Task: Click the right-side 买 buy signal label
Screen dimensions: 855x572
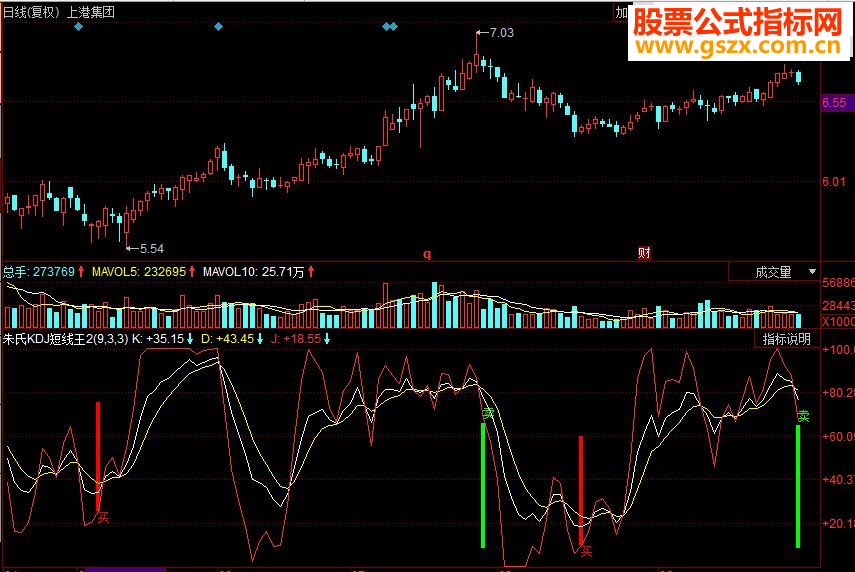Action: point(586,551)
